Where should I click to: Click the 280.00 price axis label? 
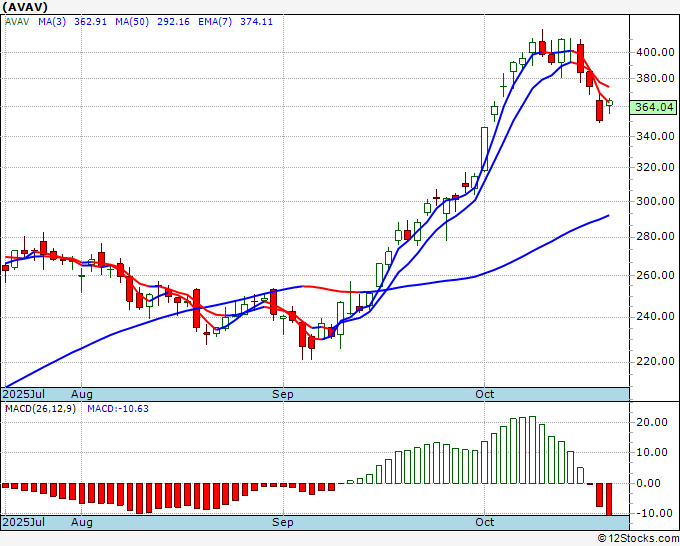(x=655, y=236)
